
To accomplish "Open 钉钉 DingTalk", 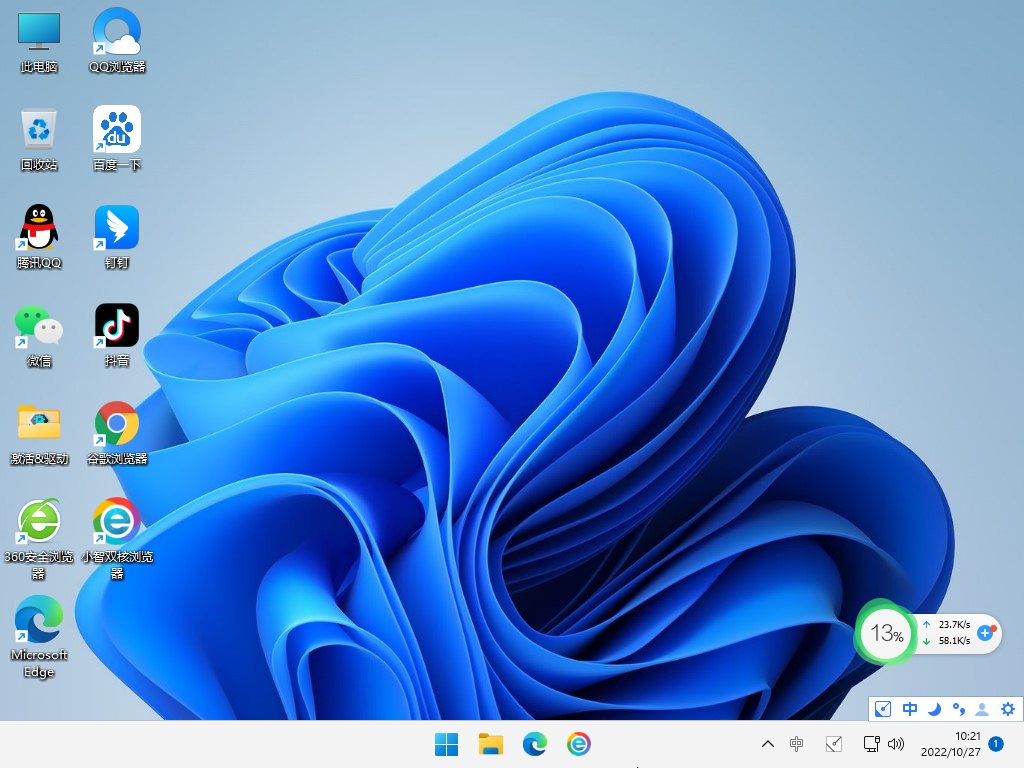I will 116,233.
